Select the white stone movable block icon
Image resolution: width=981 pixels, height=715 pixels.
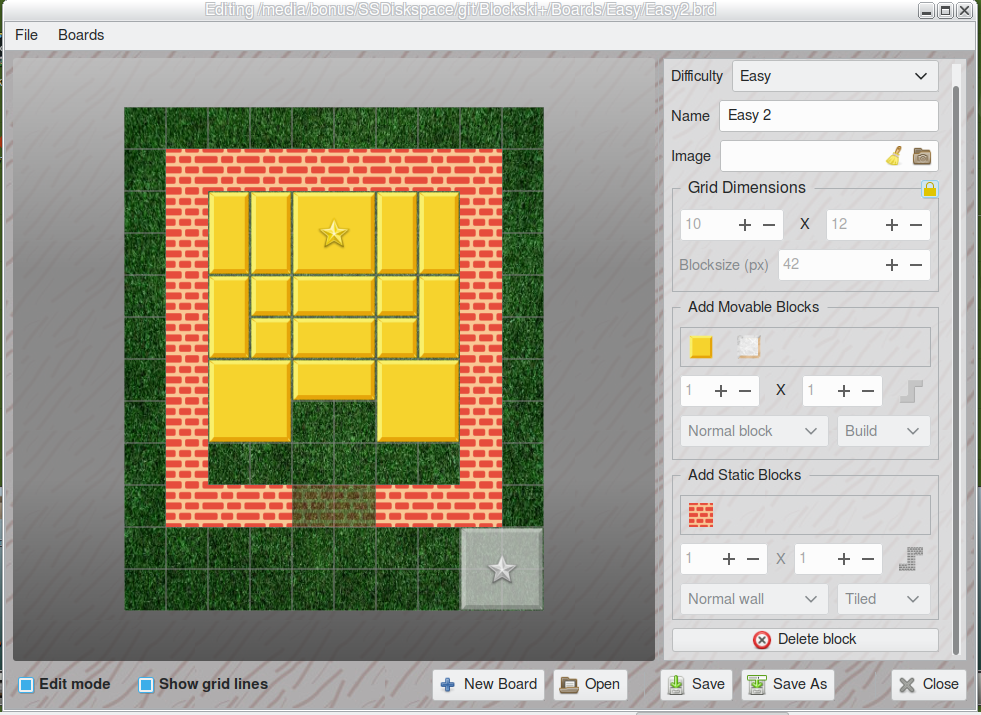[748, 347]
